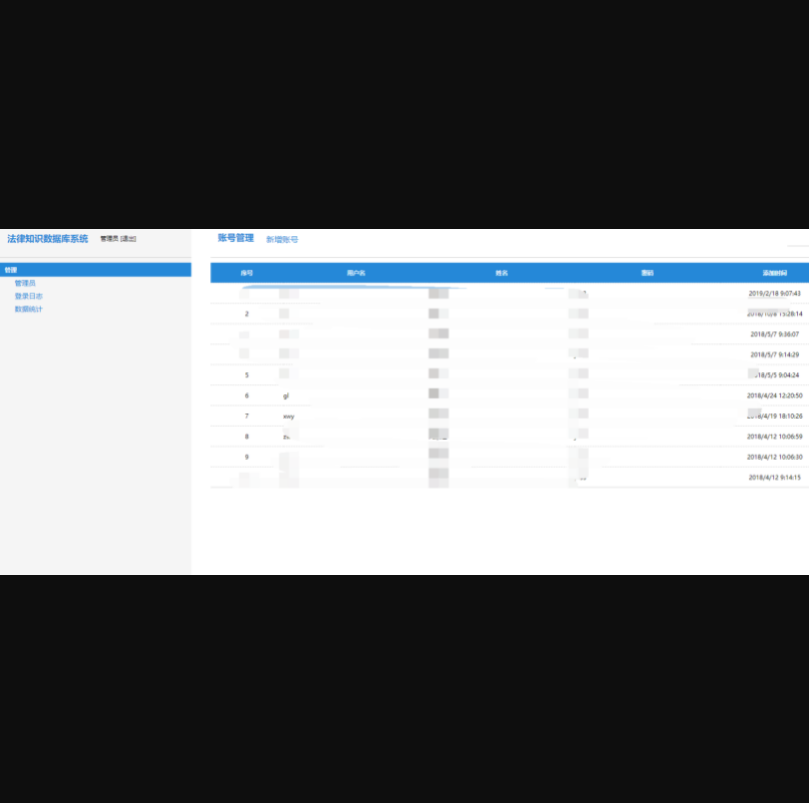809x803 pixels.
Task: Click row number 9 in the table
Action: pos(247,457)
